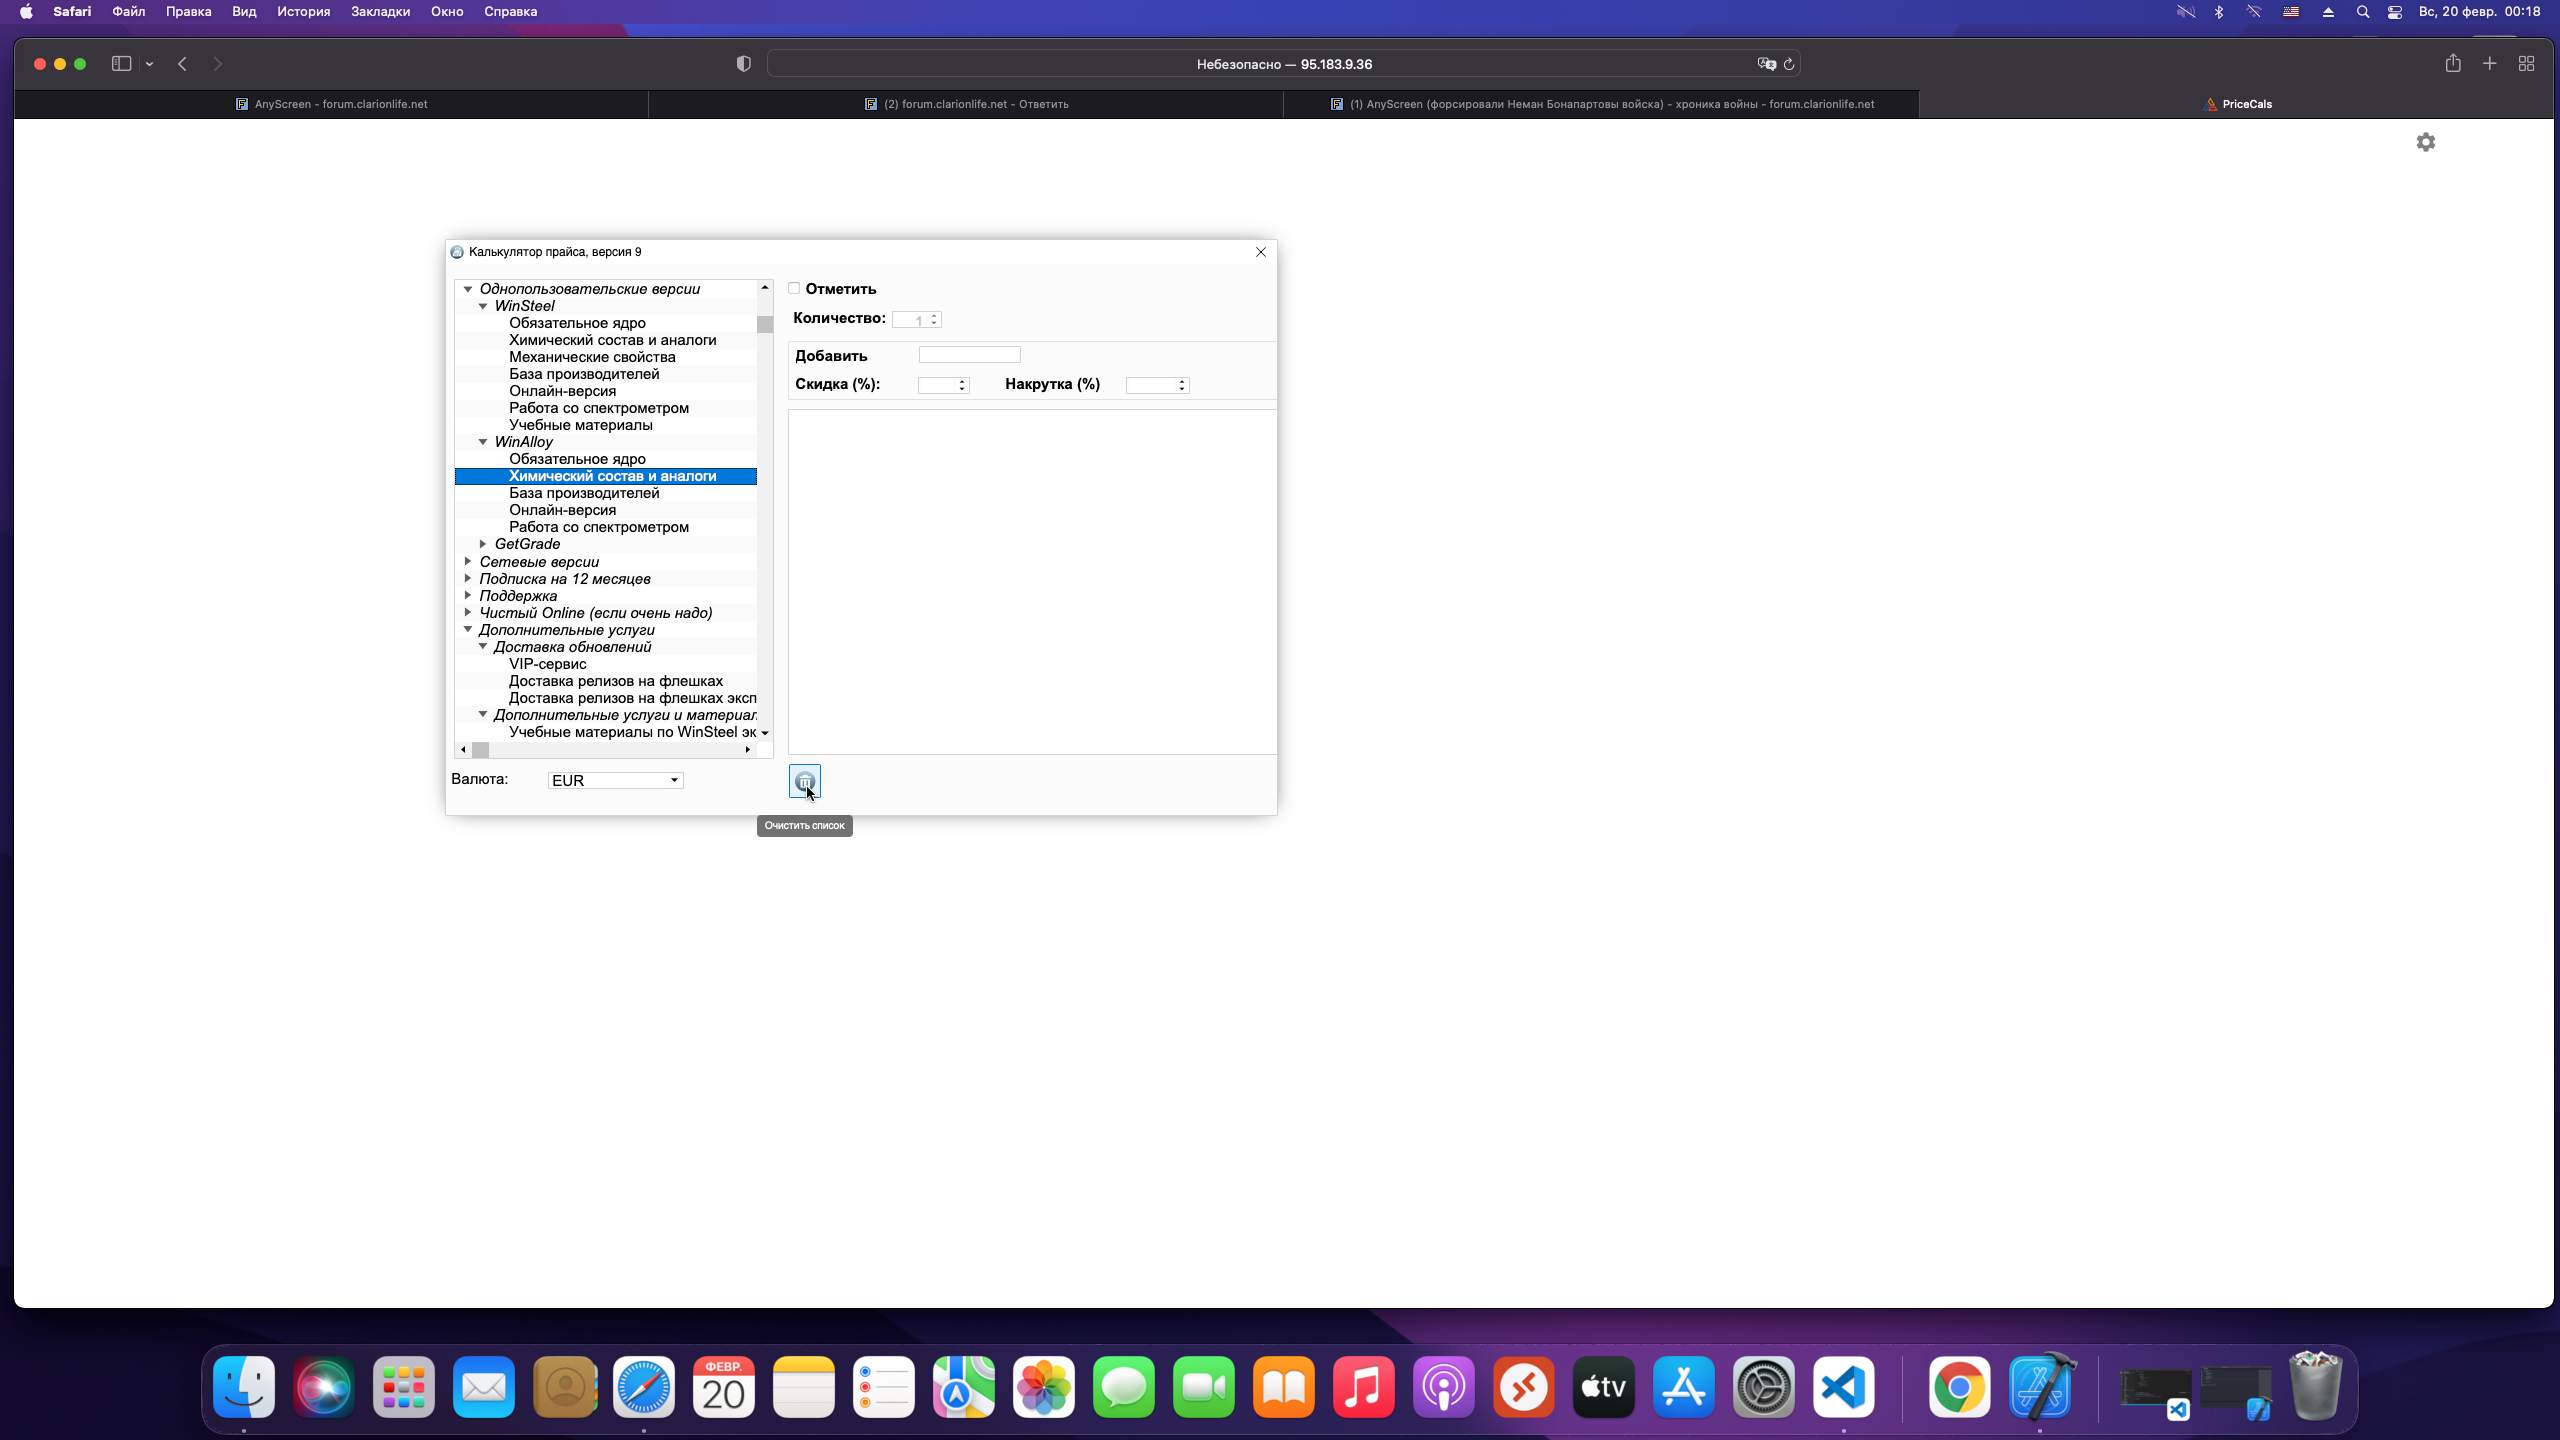Open the page settings gear icon
The width and height of the screenshot is (2560, 1440).
click(x=2425, y=142)
